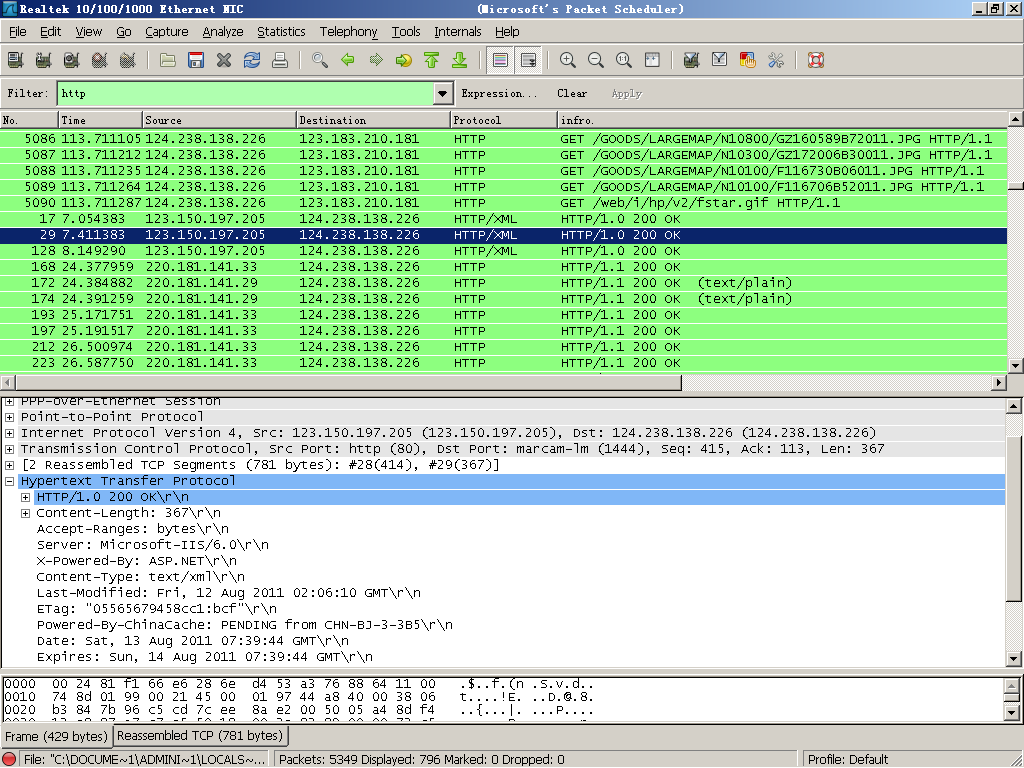
Task: Jump to first packet icon
Action: pyautogui.click(x=432, y=60)
